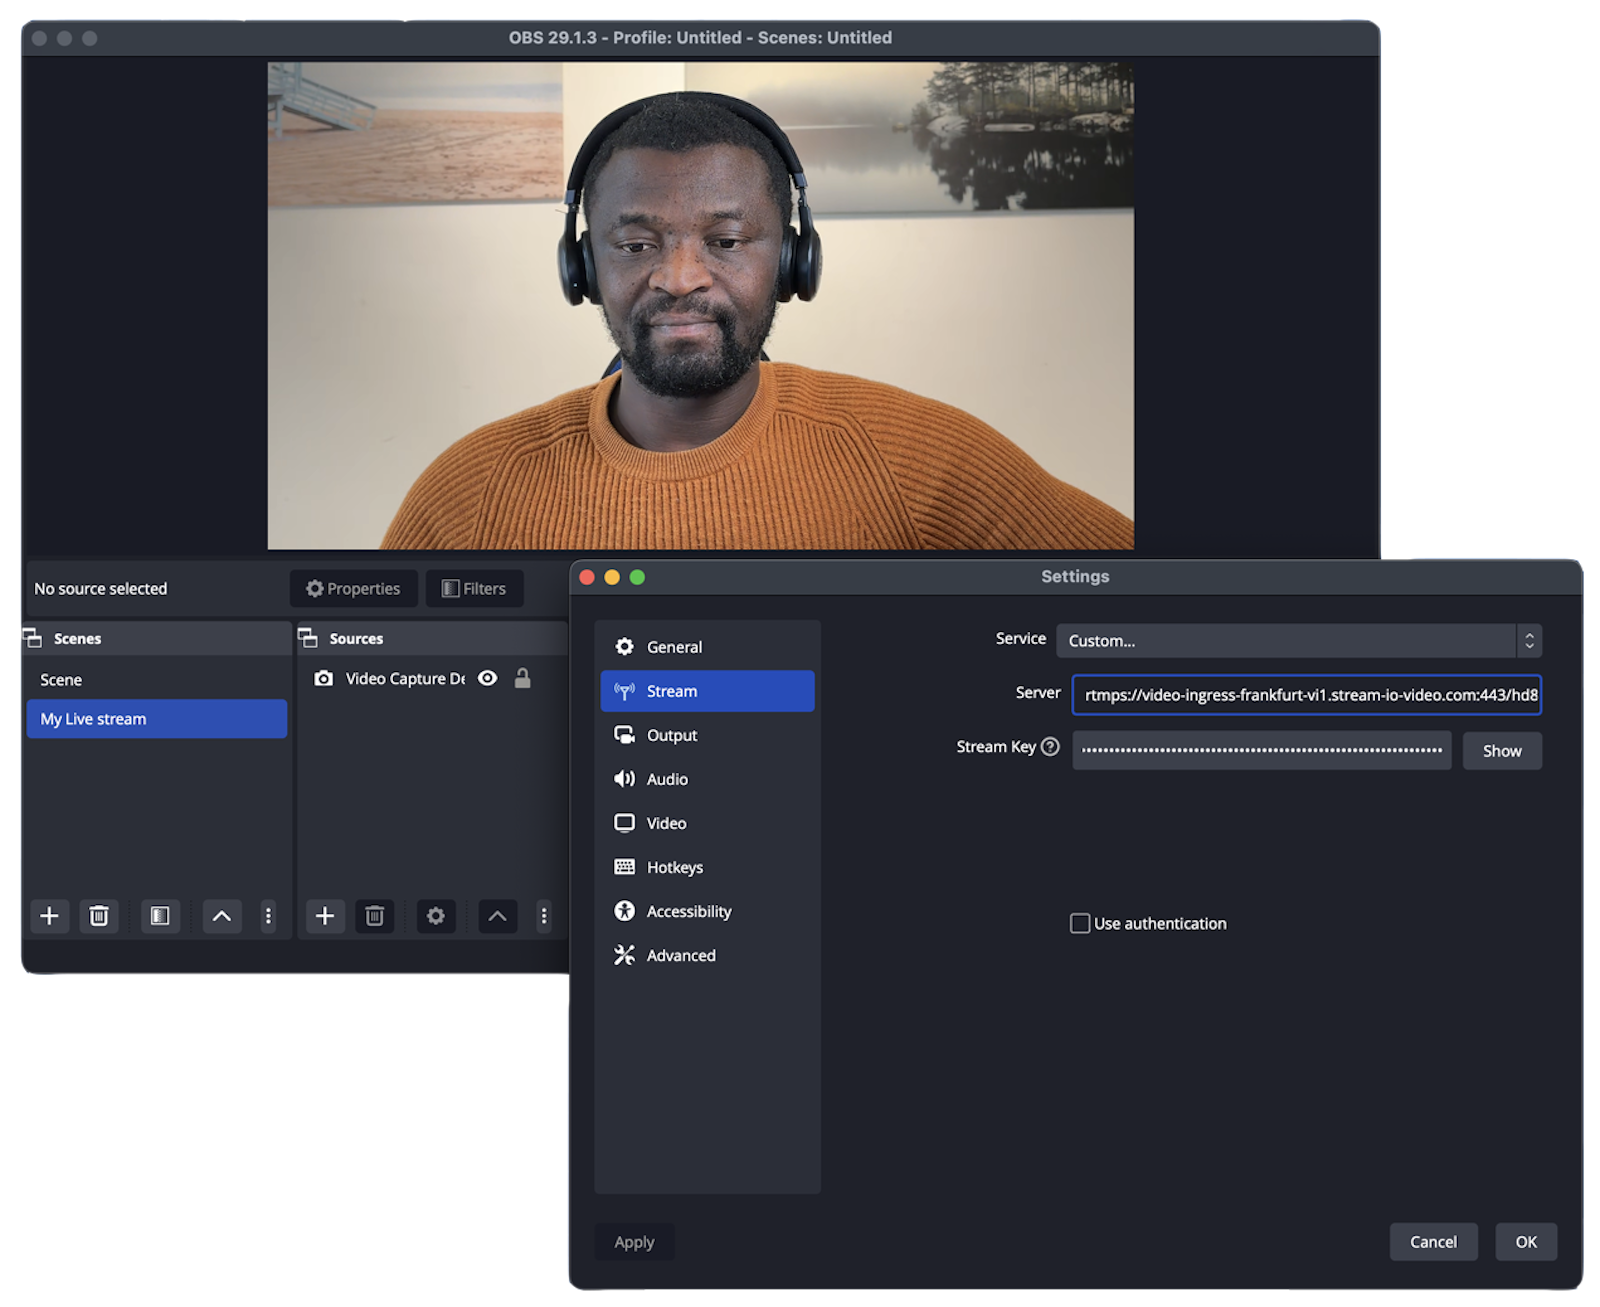
Task: Open the Advanced settings section
Action: point(681,955)
